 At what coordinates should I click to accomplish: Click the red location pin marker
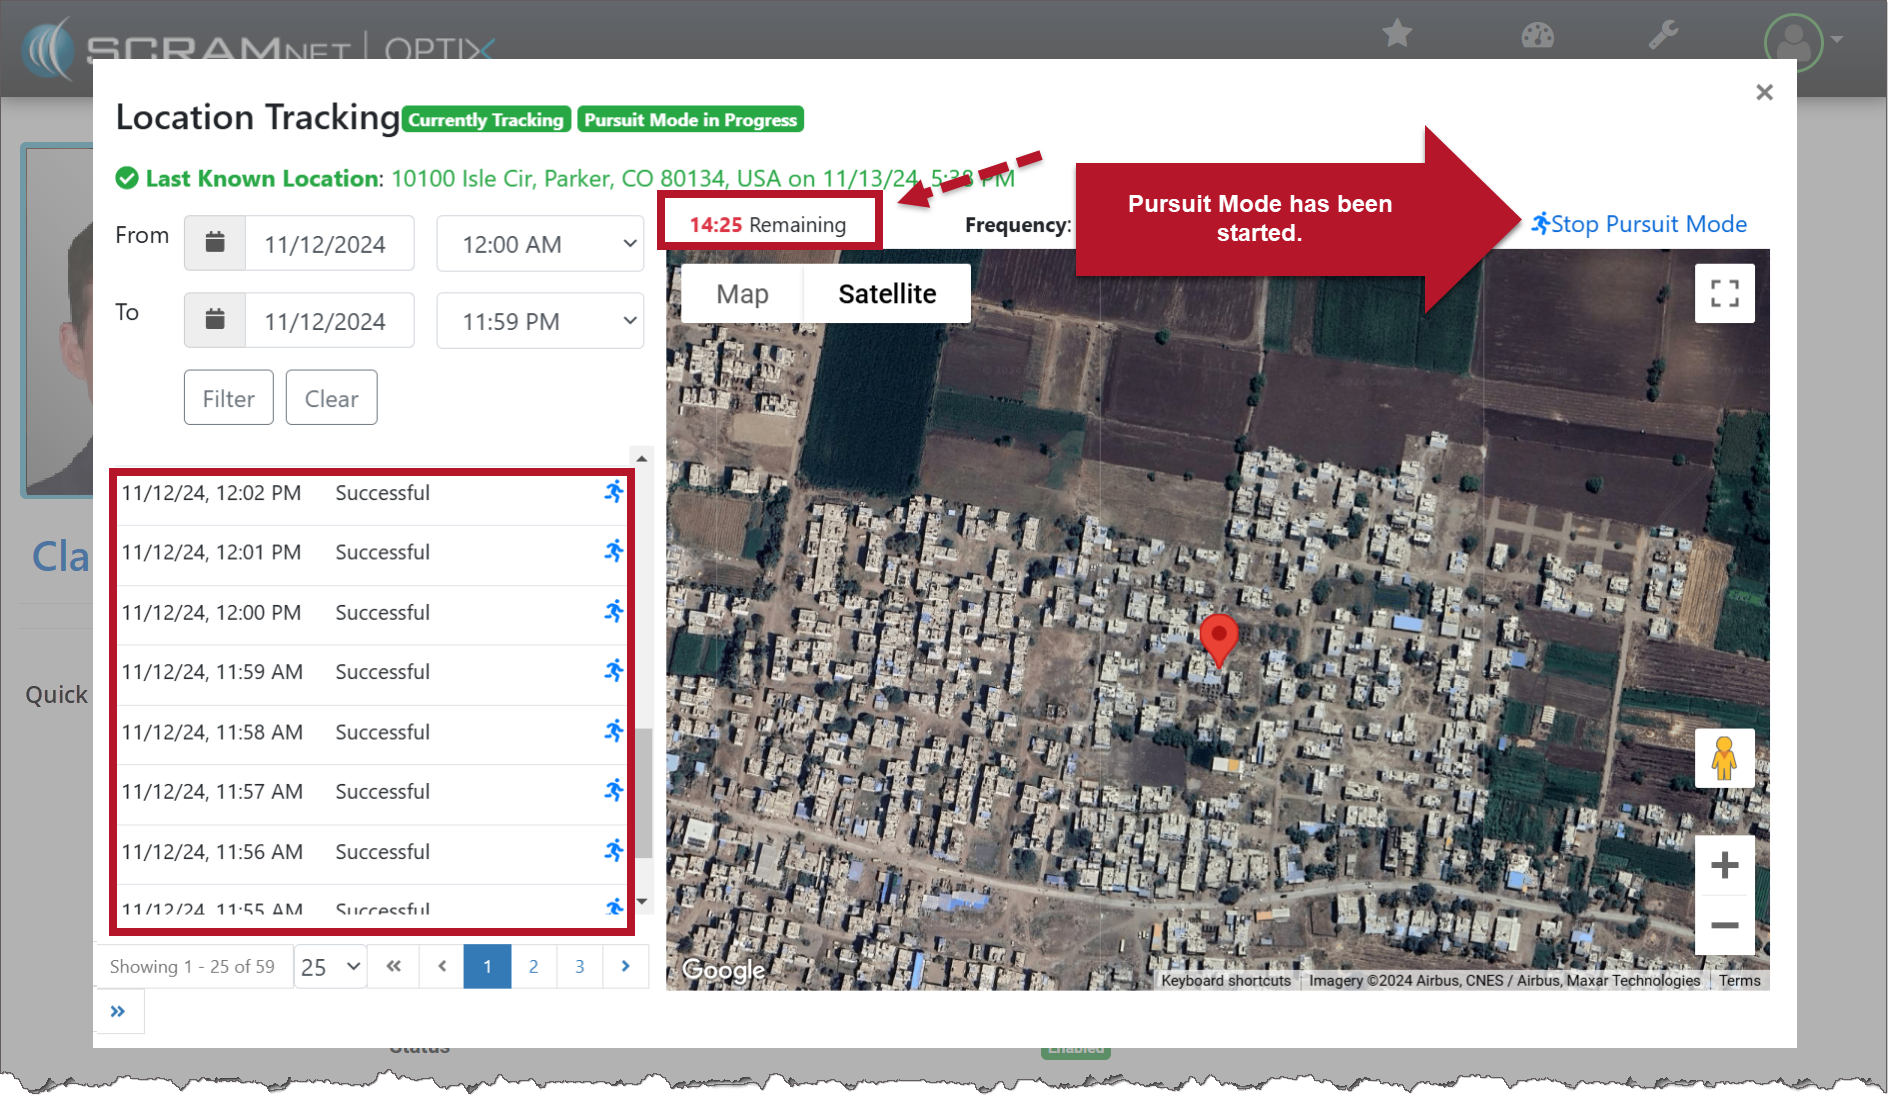(1218, 637)
